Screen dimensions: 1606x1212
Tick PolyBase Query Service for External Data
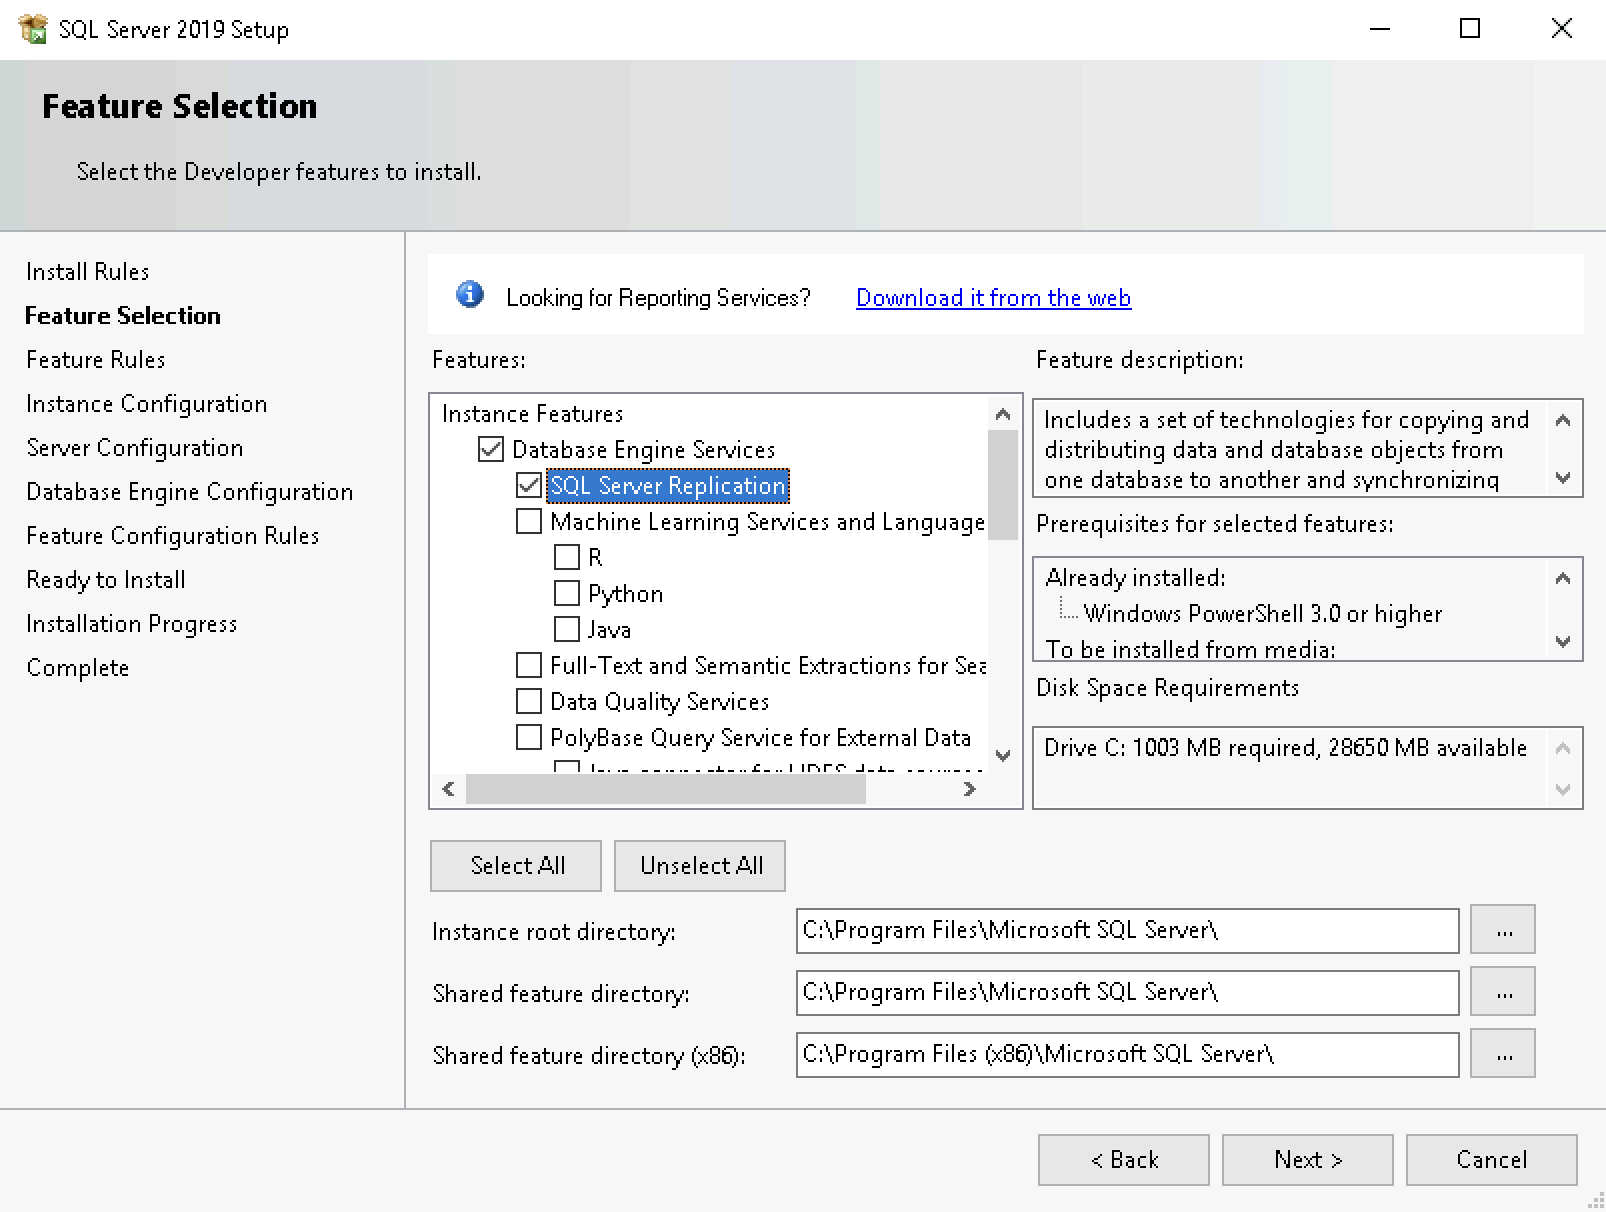pyautogui.click(x=529, y=738)
